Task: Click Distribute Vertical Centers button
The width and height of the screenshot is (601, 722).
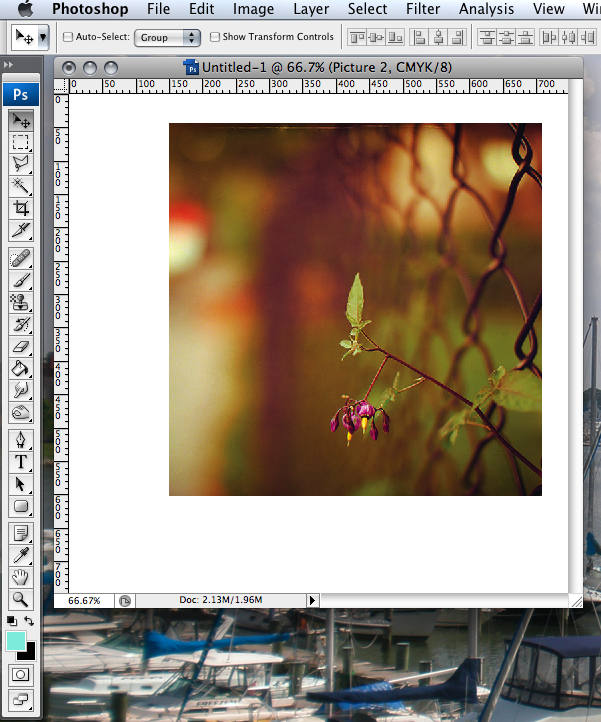Action: point(506,37)
